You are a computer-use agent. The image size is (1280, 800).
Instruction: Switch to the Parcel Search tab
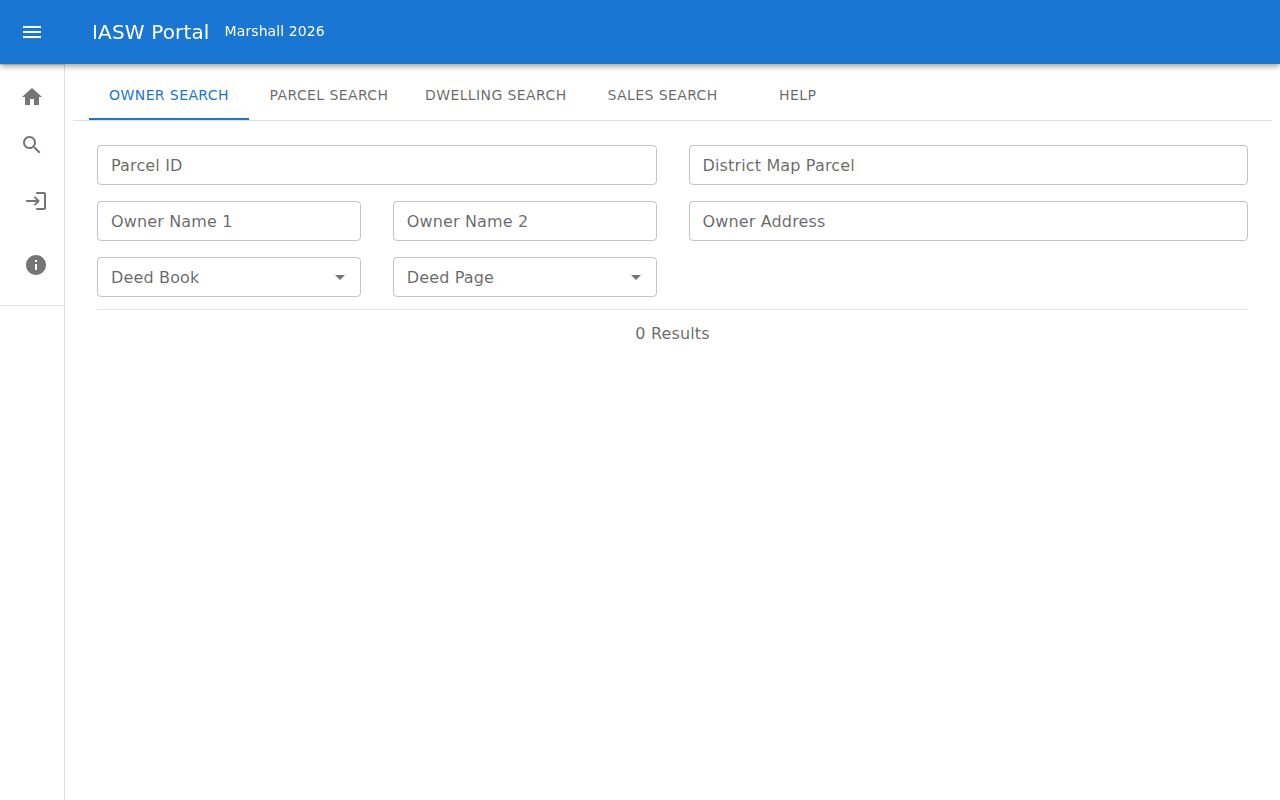point(329,95)
